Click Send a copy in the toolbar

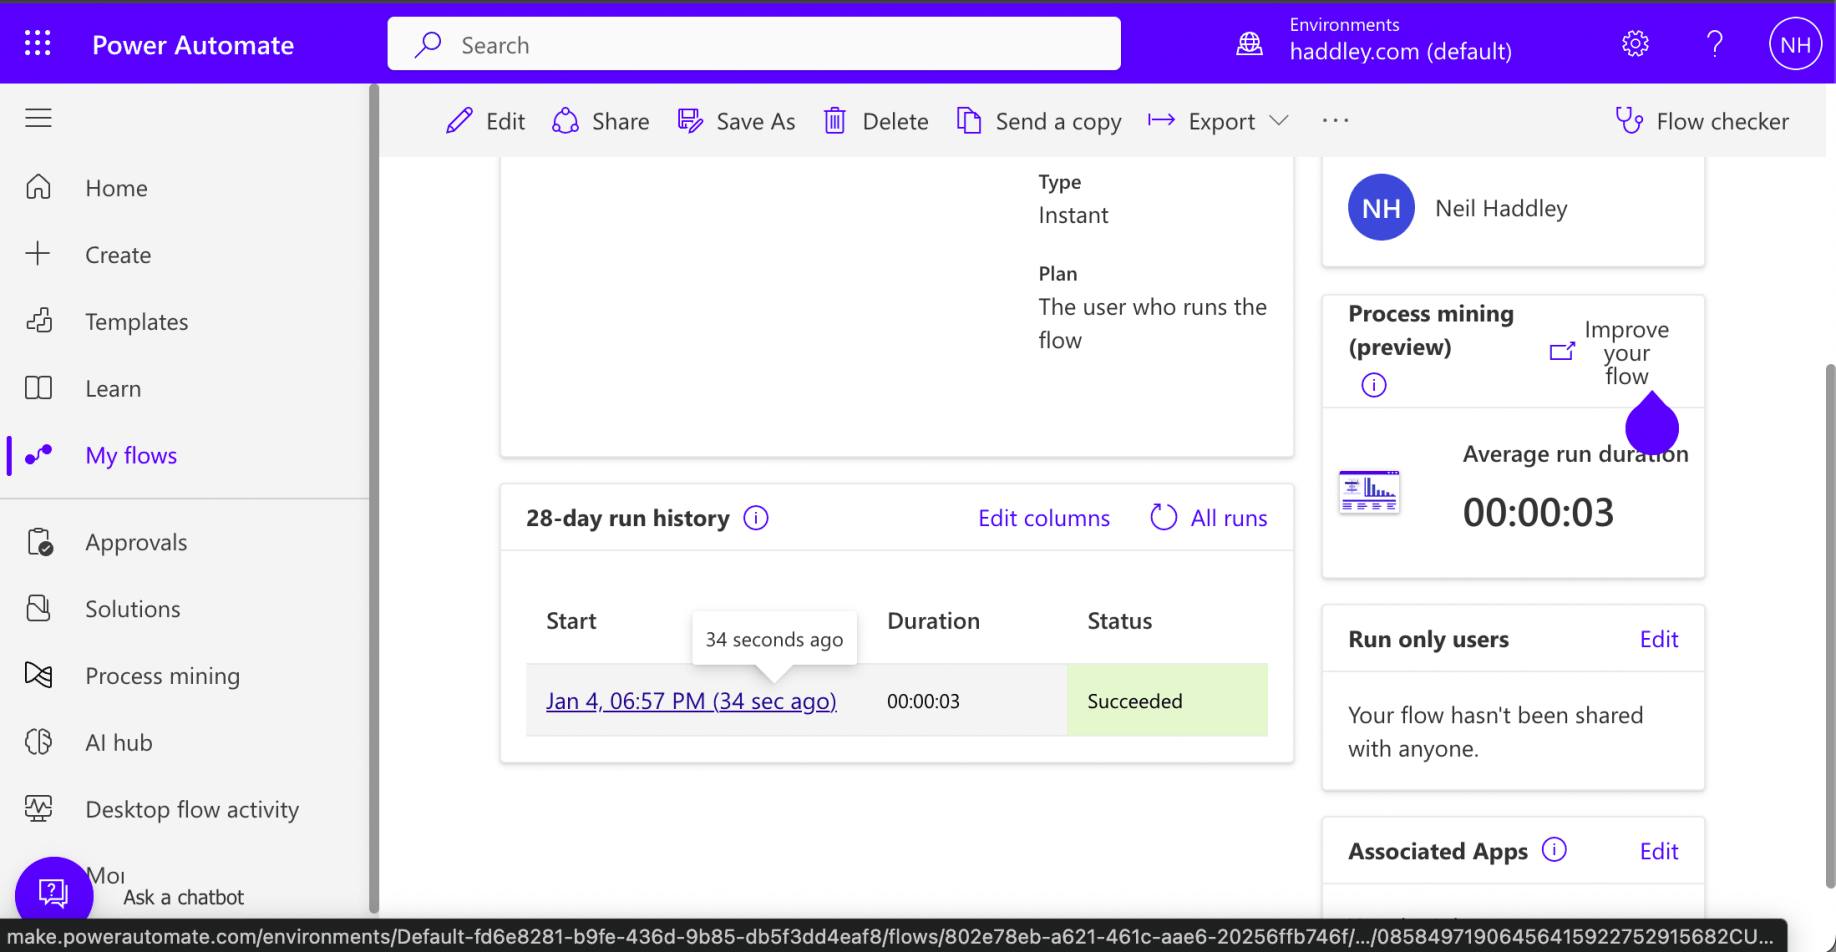[x=1039, y=121]
